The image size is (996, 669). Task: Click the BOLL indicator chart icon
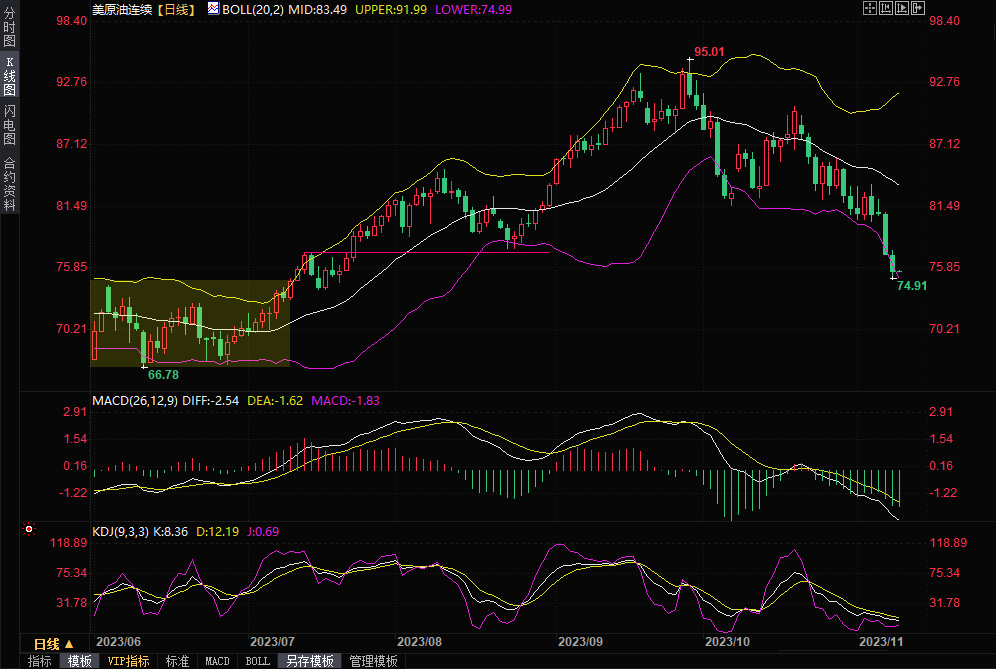coord(212,8)
